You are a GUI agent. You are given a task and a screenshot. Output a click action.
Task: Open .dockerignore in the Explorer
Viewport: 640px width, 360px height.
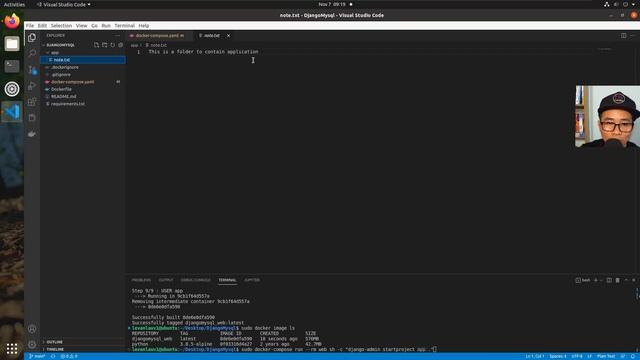tap(83, 67)
